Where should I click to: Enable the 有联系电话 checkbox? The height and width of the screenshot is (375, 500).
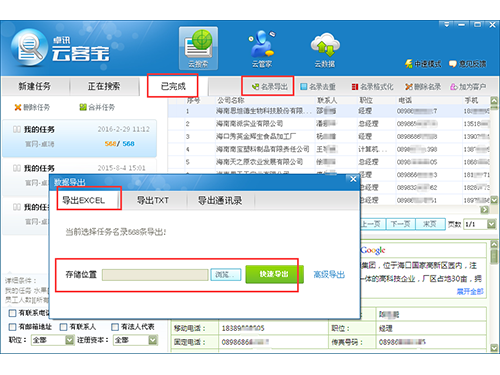click(12, 313)
